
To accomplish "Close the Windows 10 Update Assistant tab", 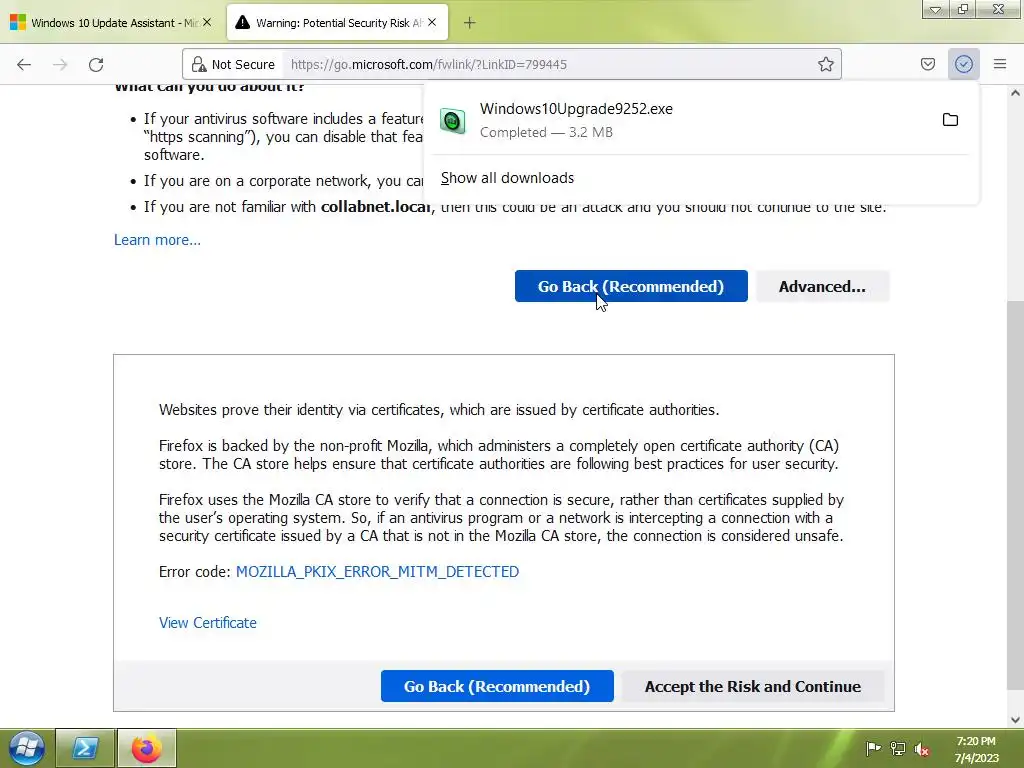I will (207, 22).
